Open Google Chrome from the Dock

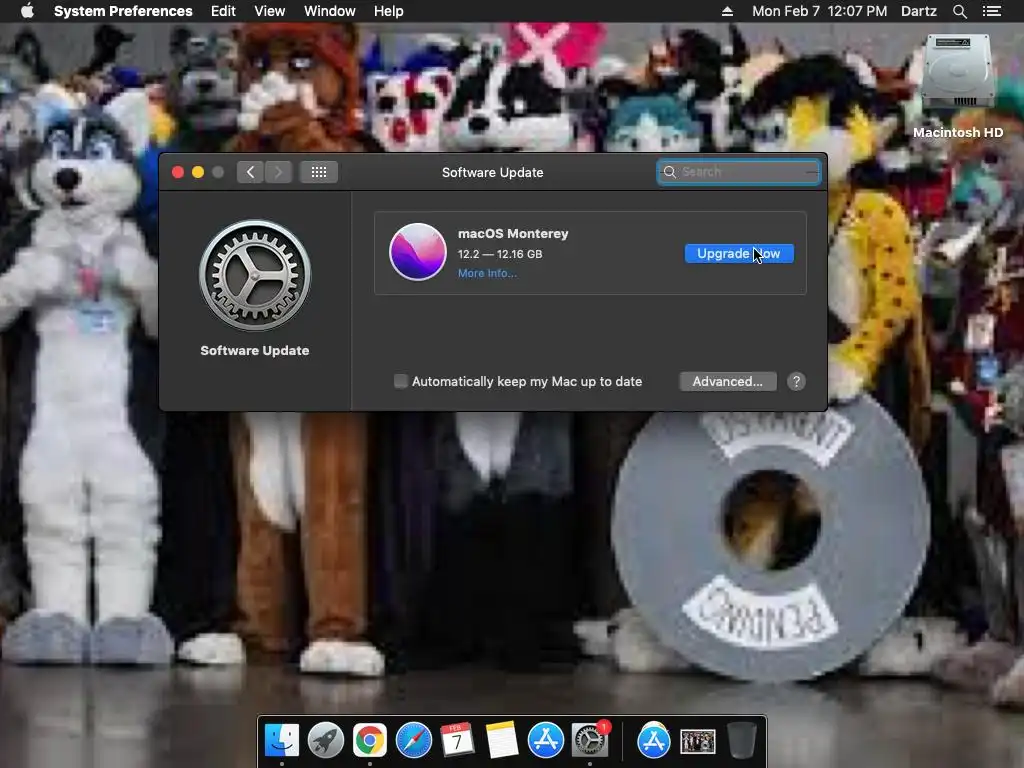coord(370,740)
